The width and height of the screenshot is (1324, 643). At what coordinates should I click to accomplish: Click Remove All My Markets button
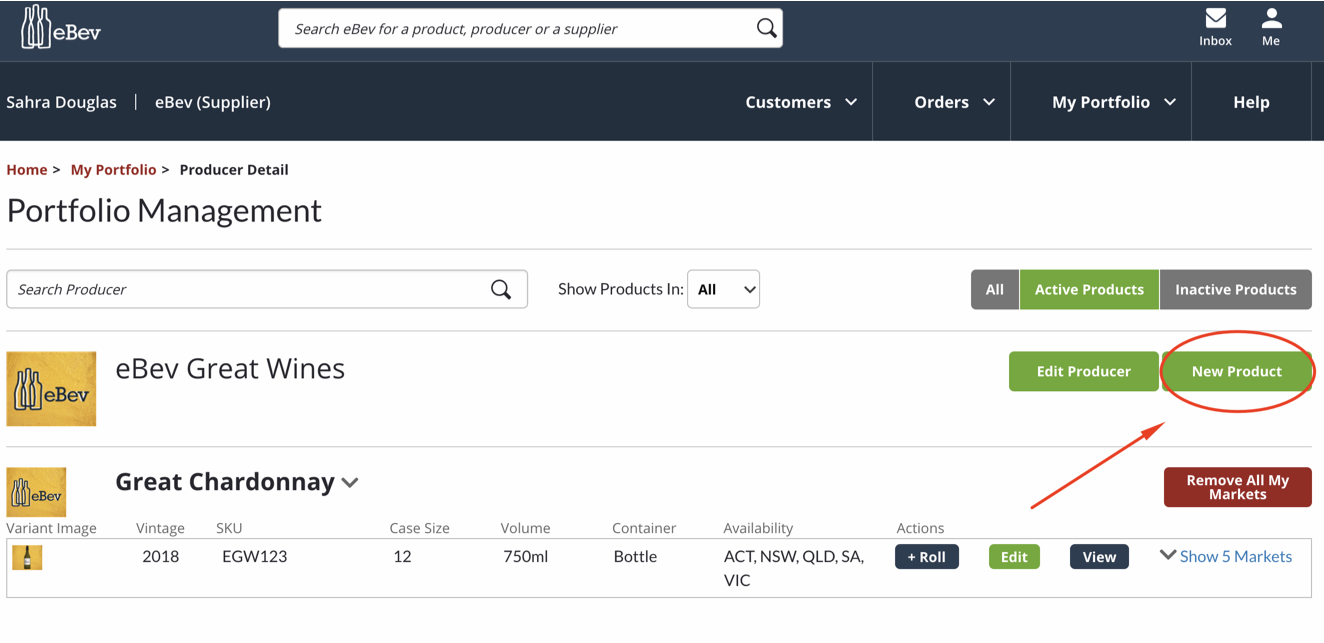tap(1237, 487)
